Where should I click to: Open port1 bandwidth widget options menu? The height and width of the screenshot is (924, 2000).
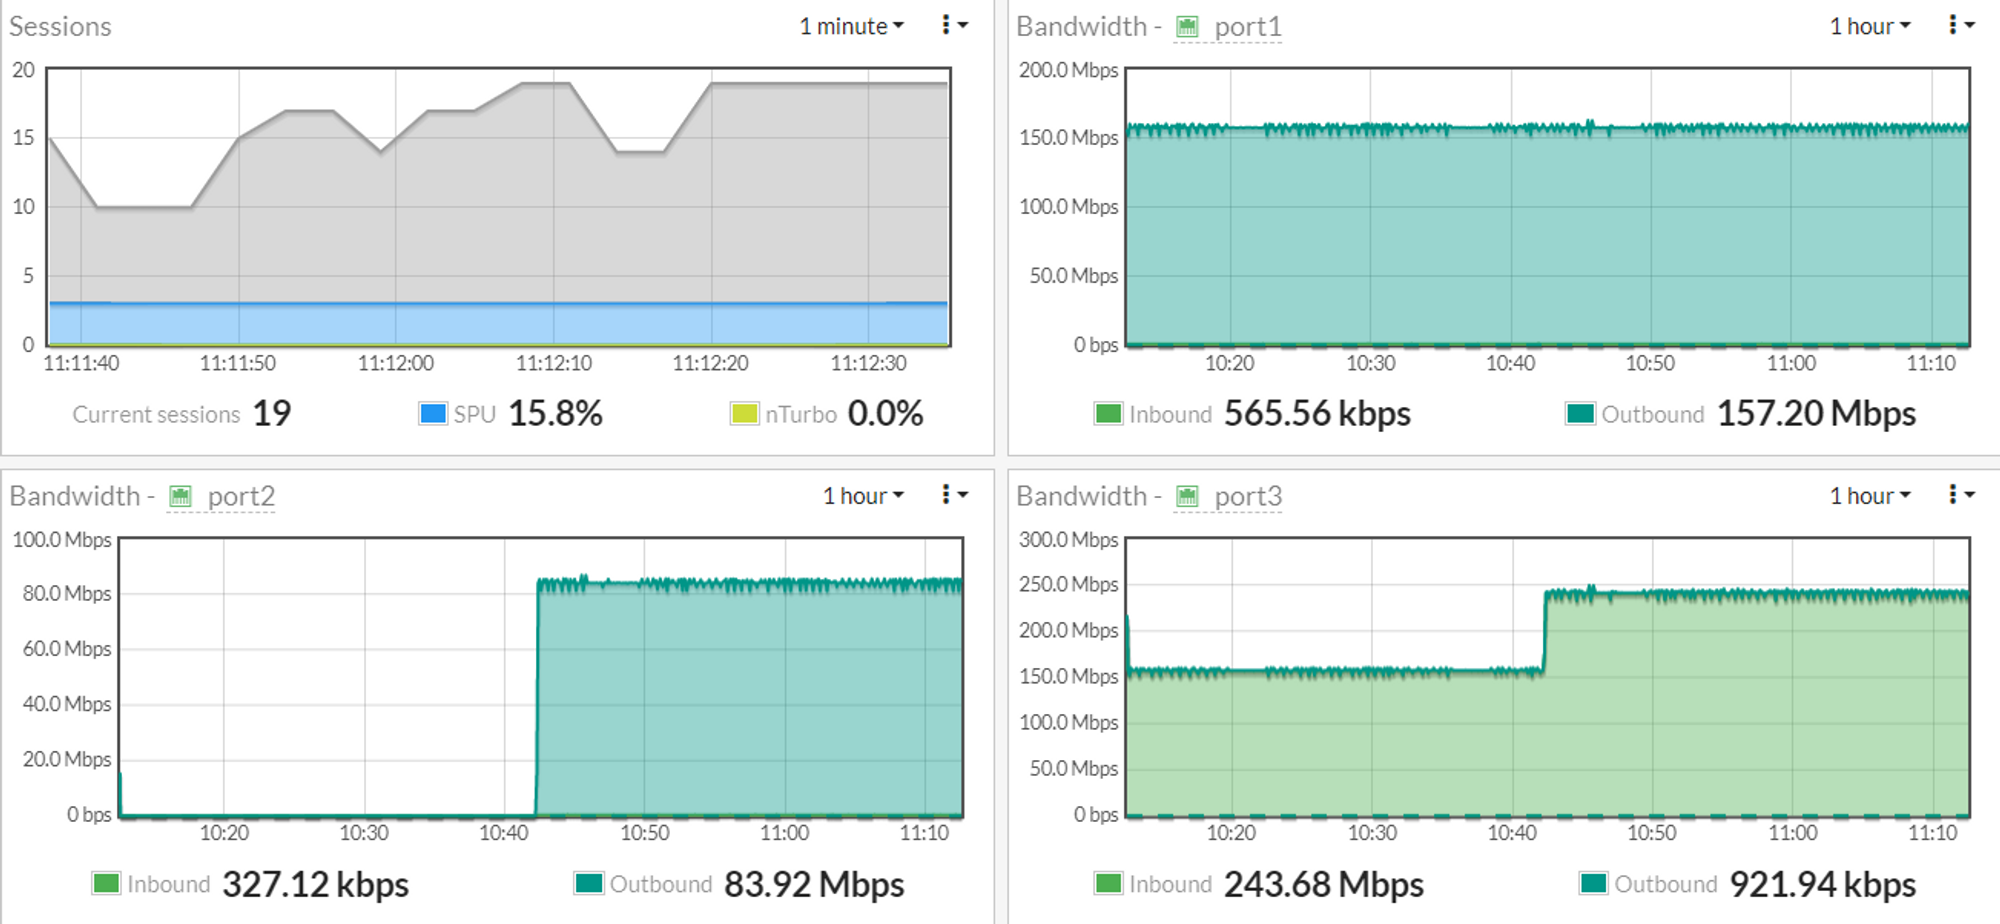[x=1960, y=25]
